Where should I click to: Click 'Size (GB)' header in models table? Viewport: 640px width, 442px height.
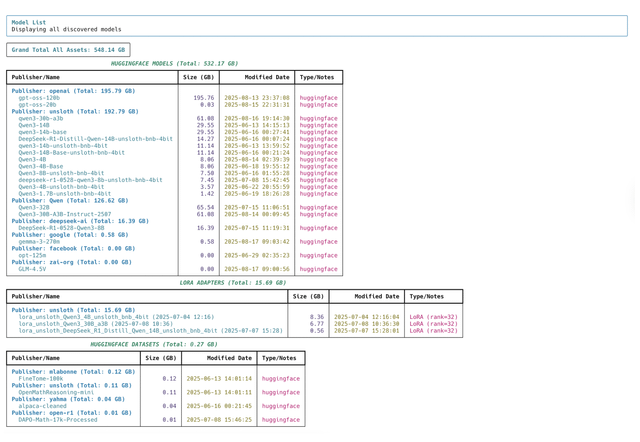pyautogui.click(x=199, y=77)
